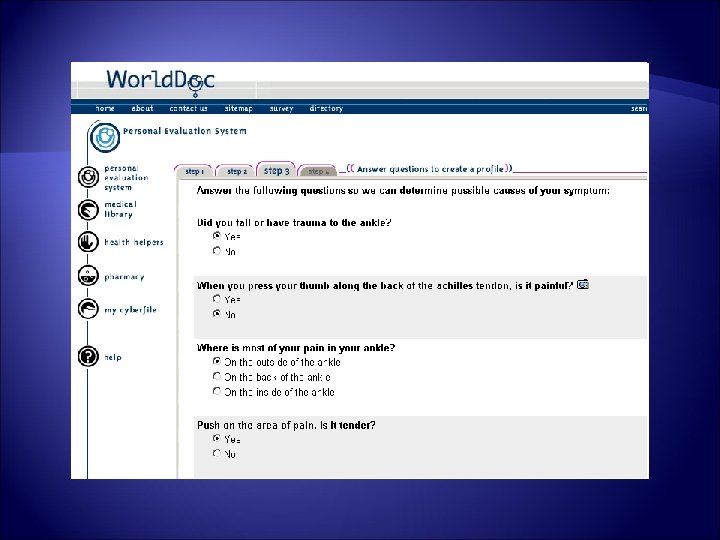Click the Answer questions to create a profile text
720x540 pixels.
pos(430,169)
